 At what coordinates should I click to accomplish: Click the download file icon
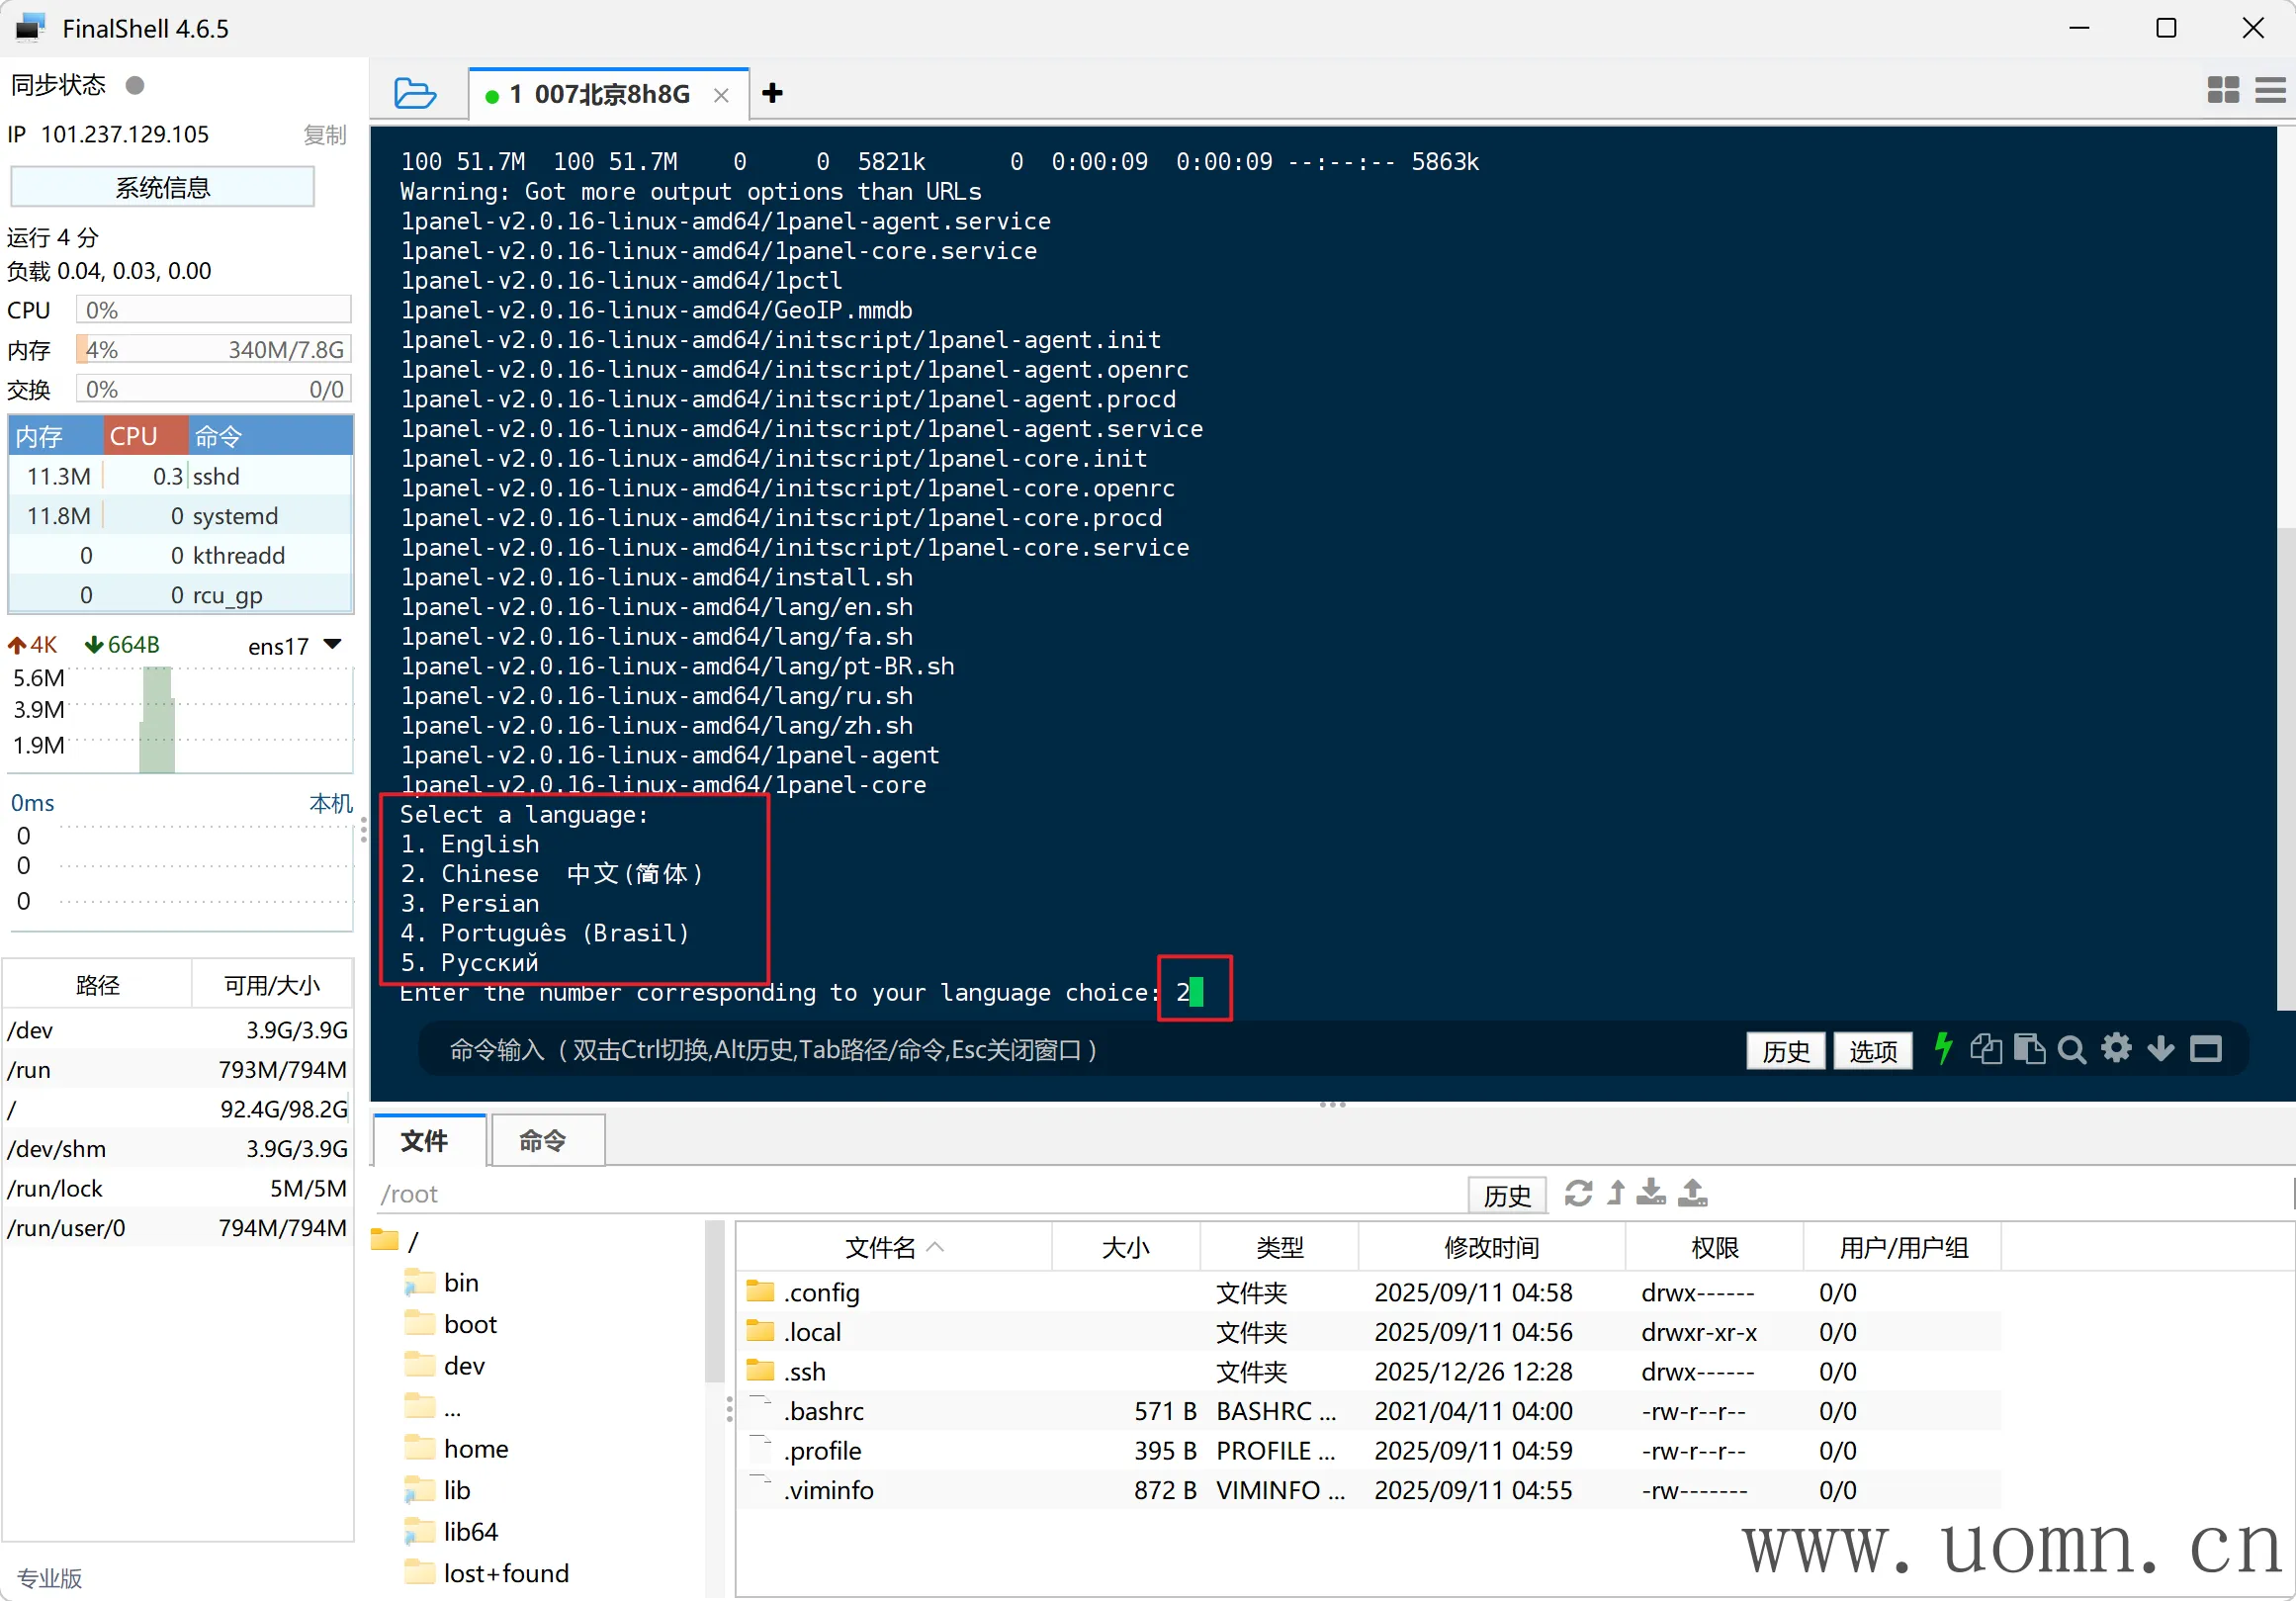pos(1651,1193)
